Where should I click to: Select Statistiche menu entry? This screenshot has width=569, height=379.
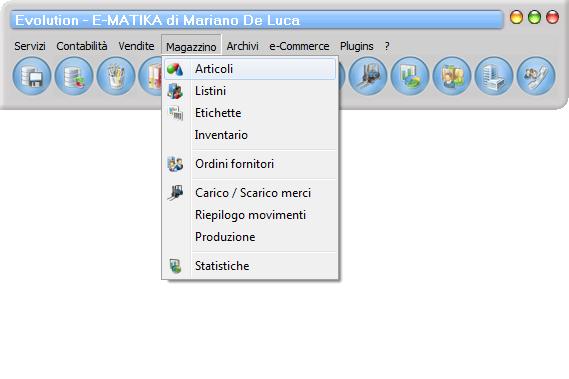[x=250, y=266]
